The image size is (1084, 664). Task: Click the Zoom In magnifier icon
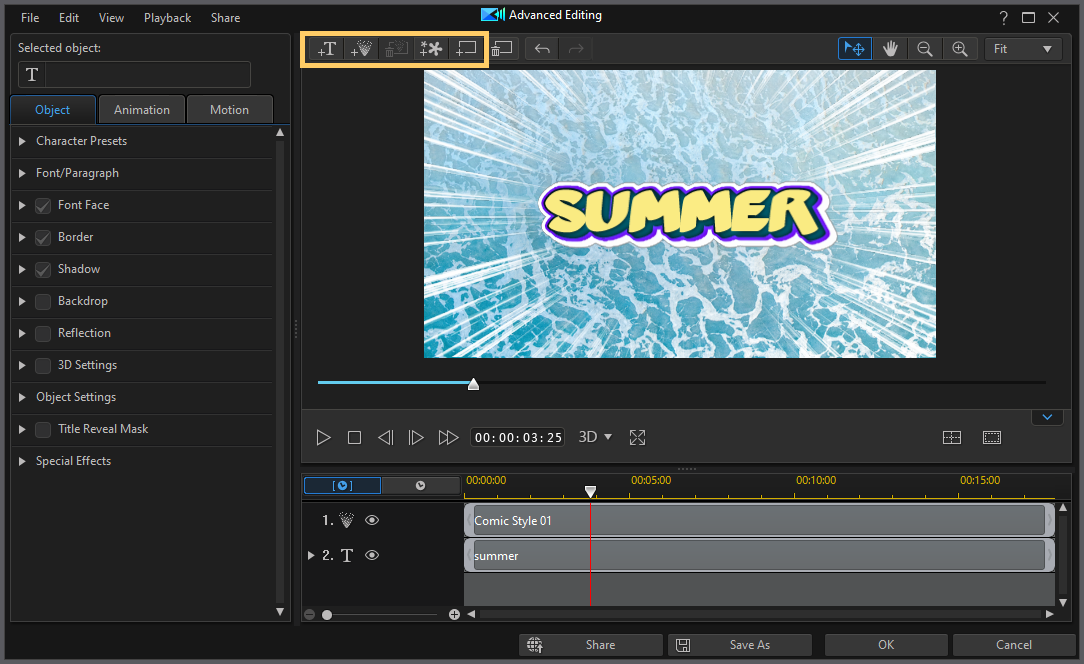(960, 48)
